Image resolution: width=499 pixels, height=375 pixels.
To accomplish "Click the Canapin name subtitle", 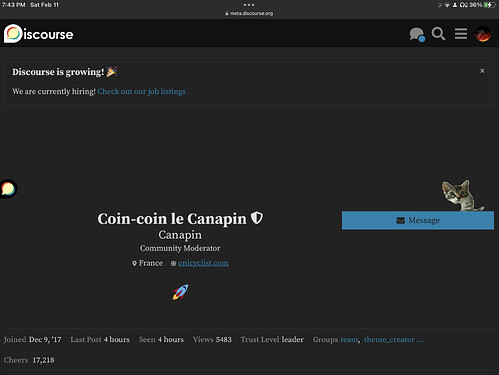I will [180, 235].
